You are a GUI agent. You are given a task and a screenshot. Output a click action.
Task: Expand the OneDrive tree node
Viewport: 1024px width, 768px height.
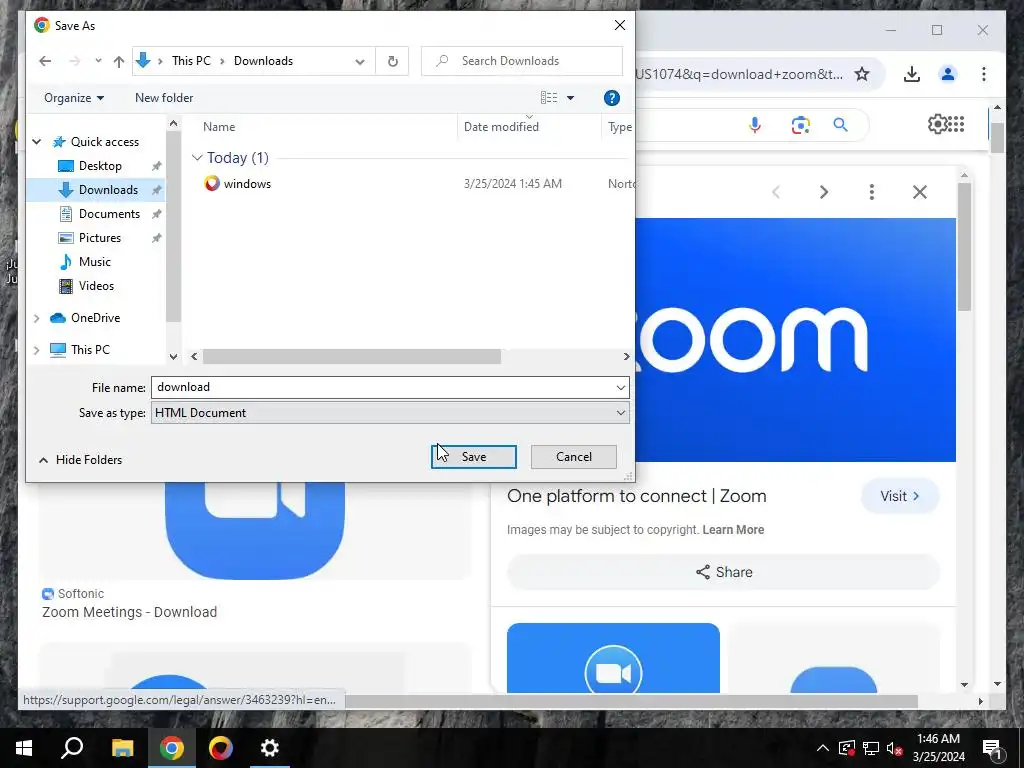coord(37,318)
